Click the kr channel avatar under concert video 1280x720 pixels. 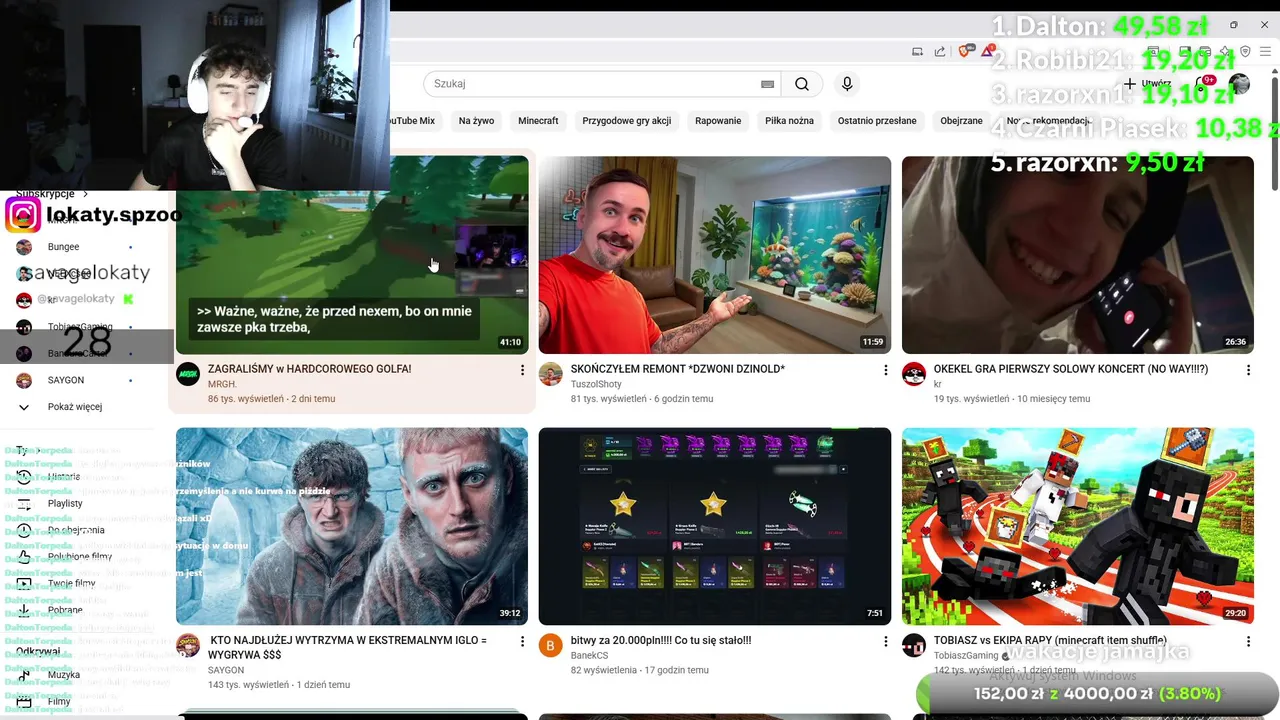(x=914, y=374)
